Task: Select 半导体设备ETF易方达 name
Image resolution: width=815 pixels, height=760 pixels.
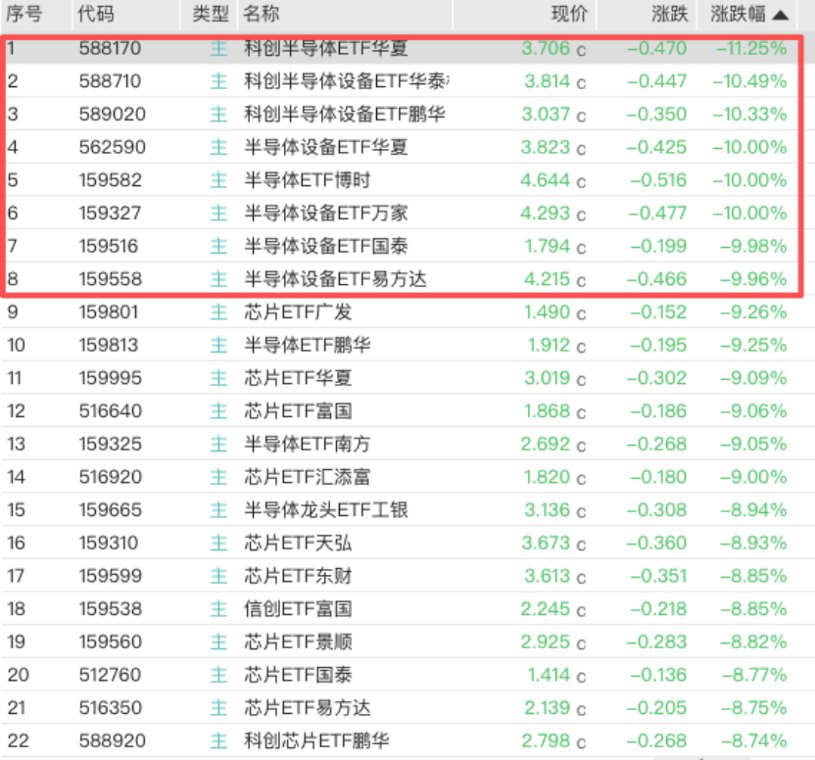Action: click(x=335, y=279)
